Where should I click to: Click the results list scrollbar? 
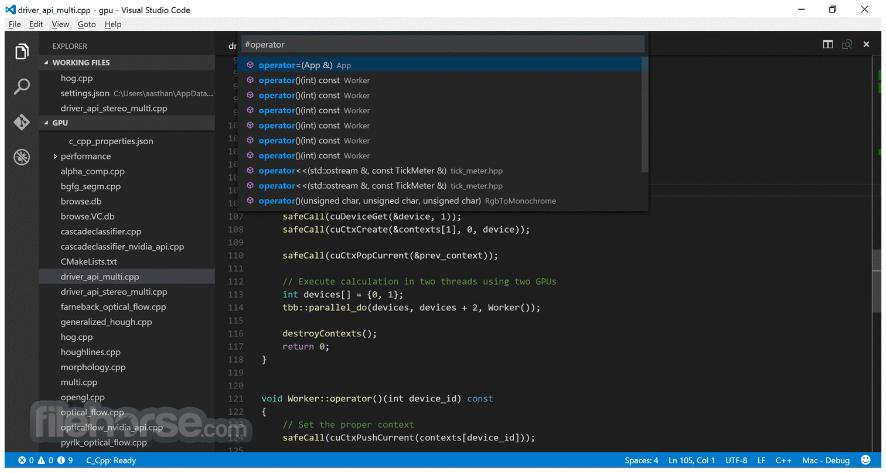click(x=645, y=115)
